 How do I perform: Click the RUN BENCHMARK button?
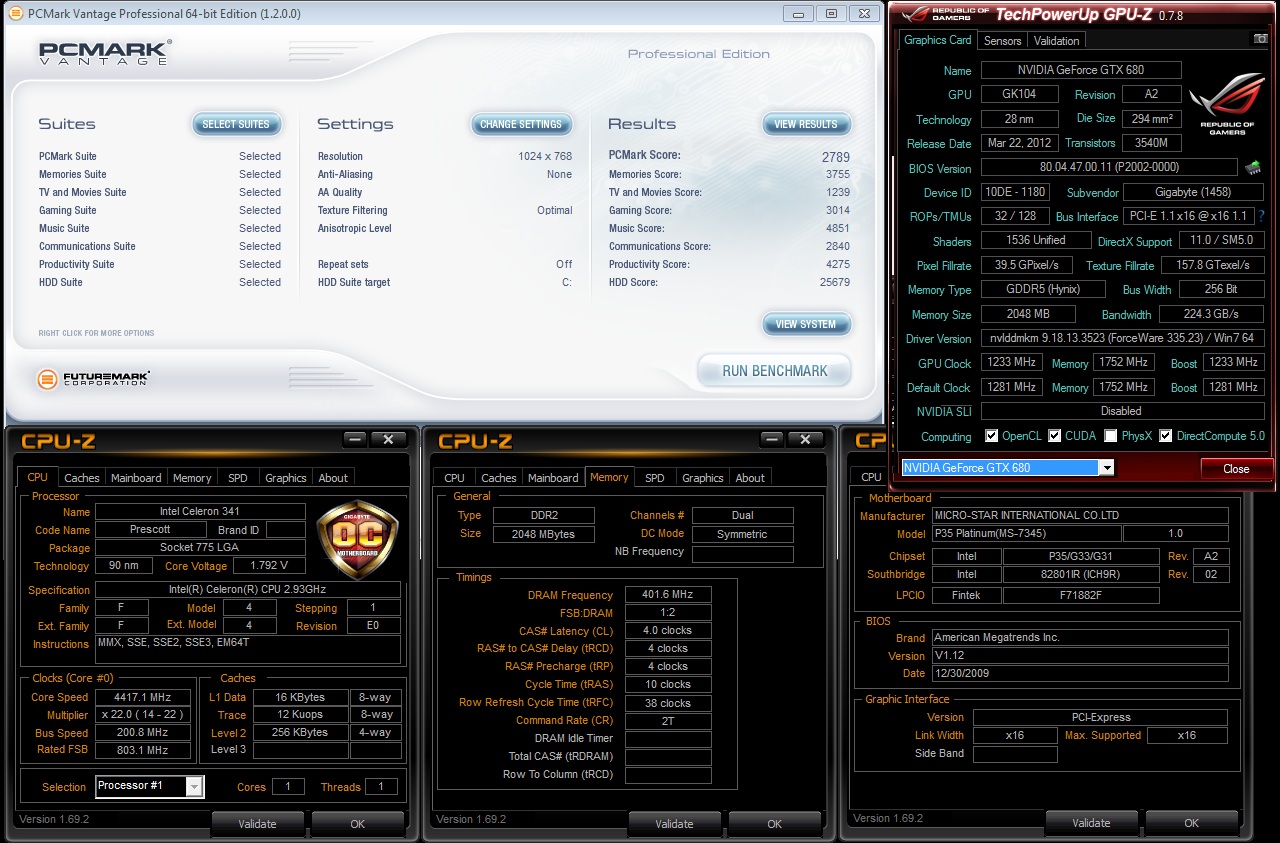point(774,371)
